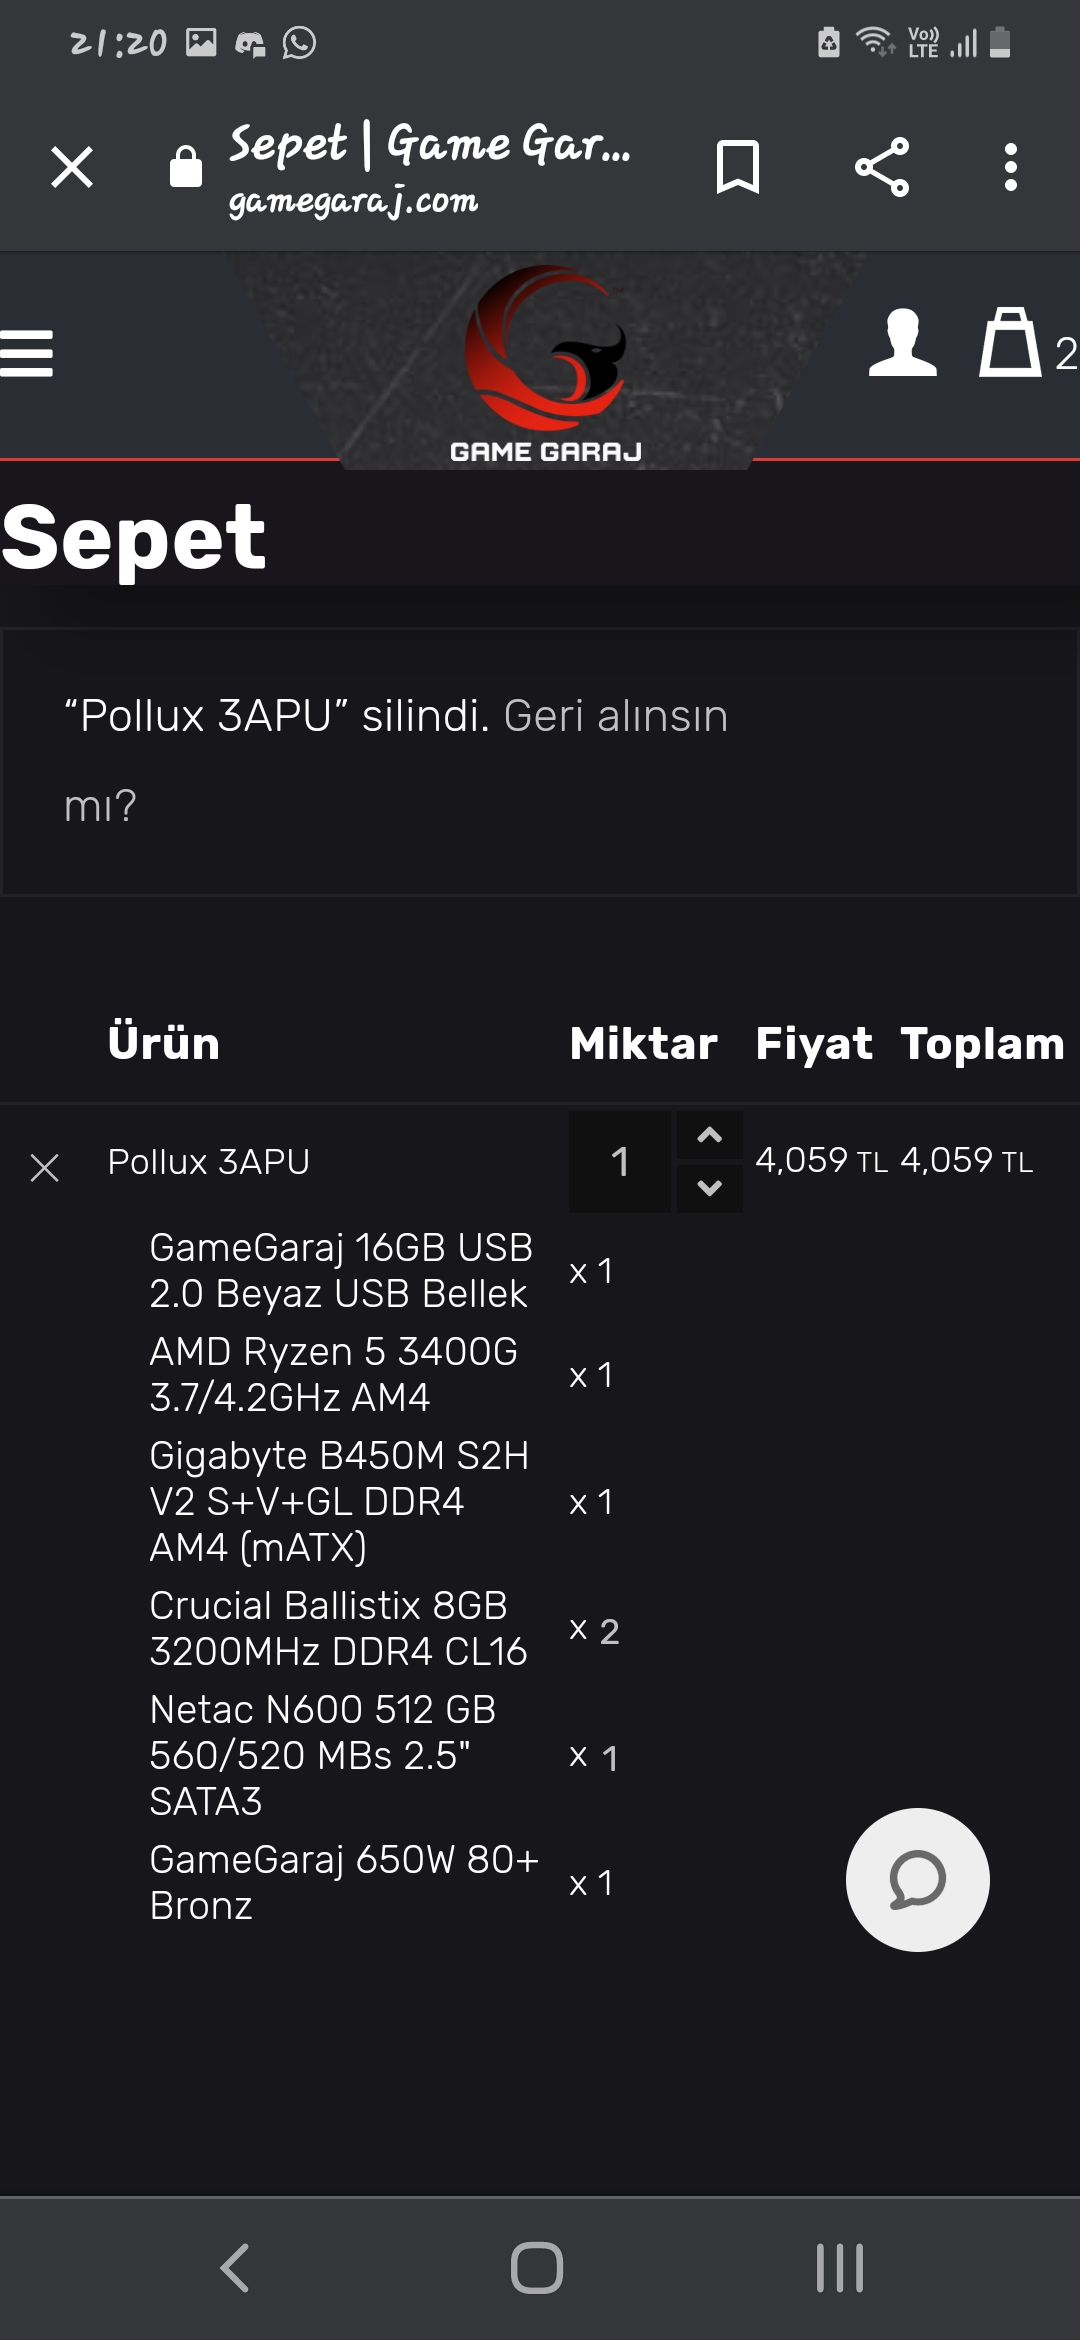This screenshot has width=1080, height=2340.
Task: Click the Geri alınsın mı undo link
Action: [615, 717]
